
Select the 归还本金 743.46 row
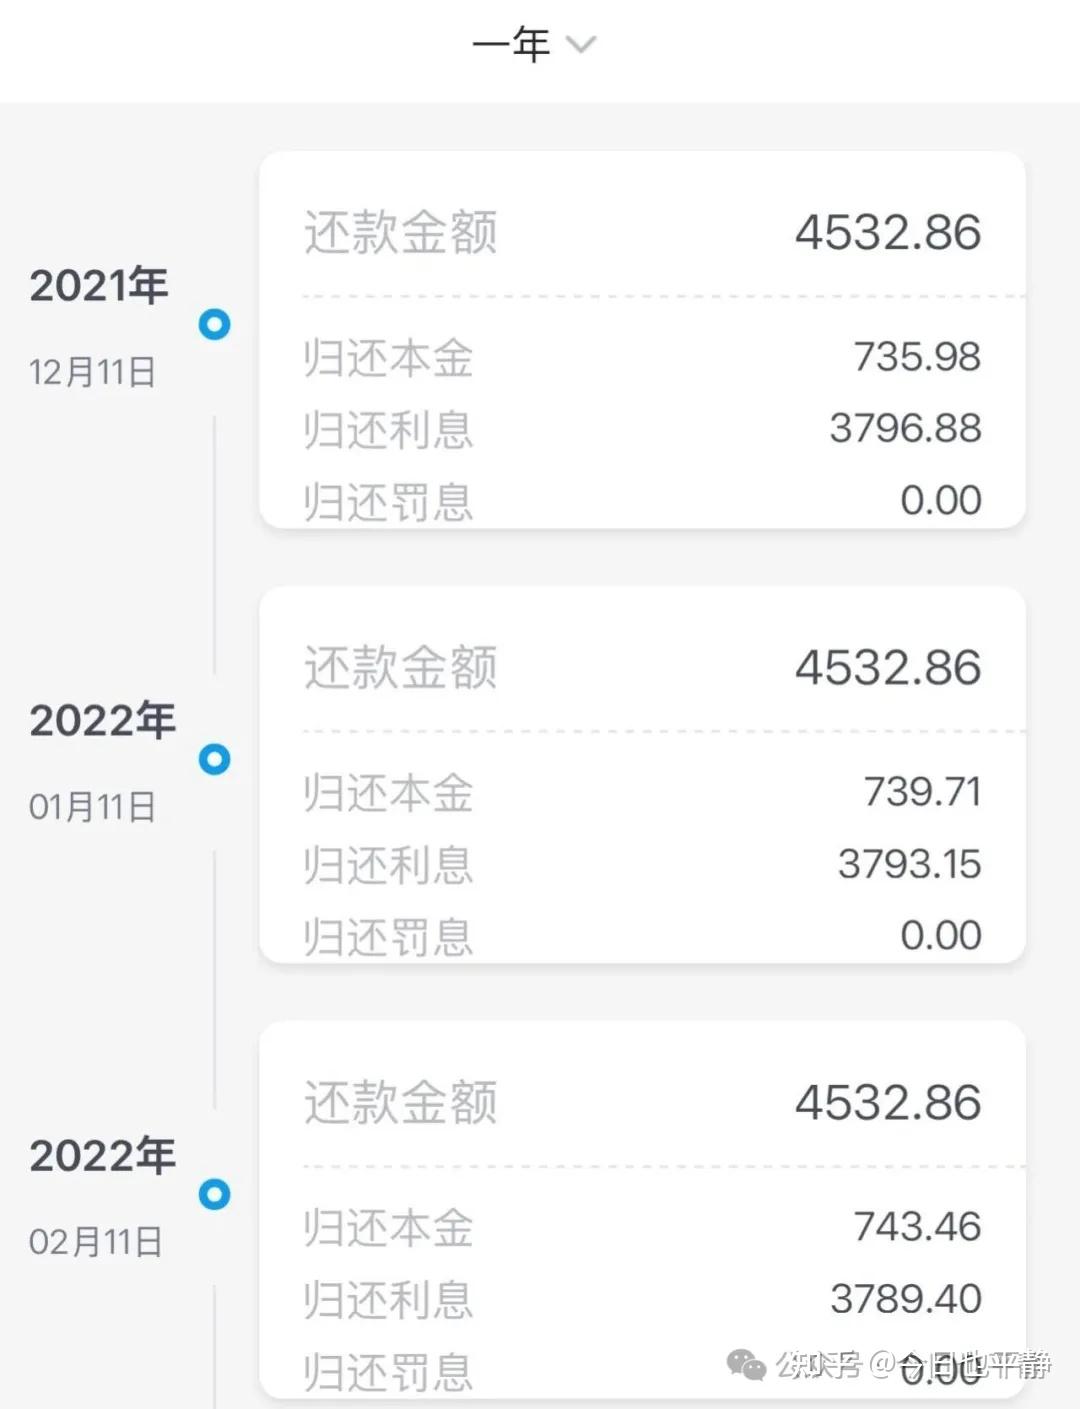tap(642, 1227)
